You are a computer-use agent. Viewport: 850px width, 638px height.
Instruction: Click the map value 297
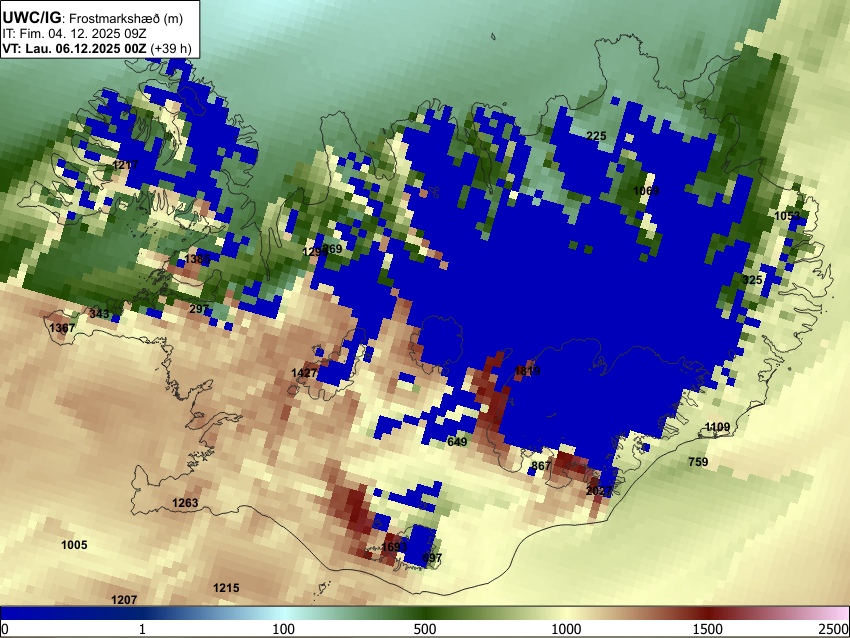(199, 309)
